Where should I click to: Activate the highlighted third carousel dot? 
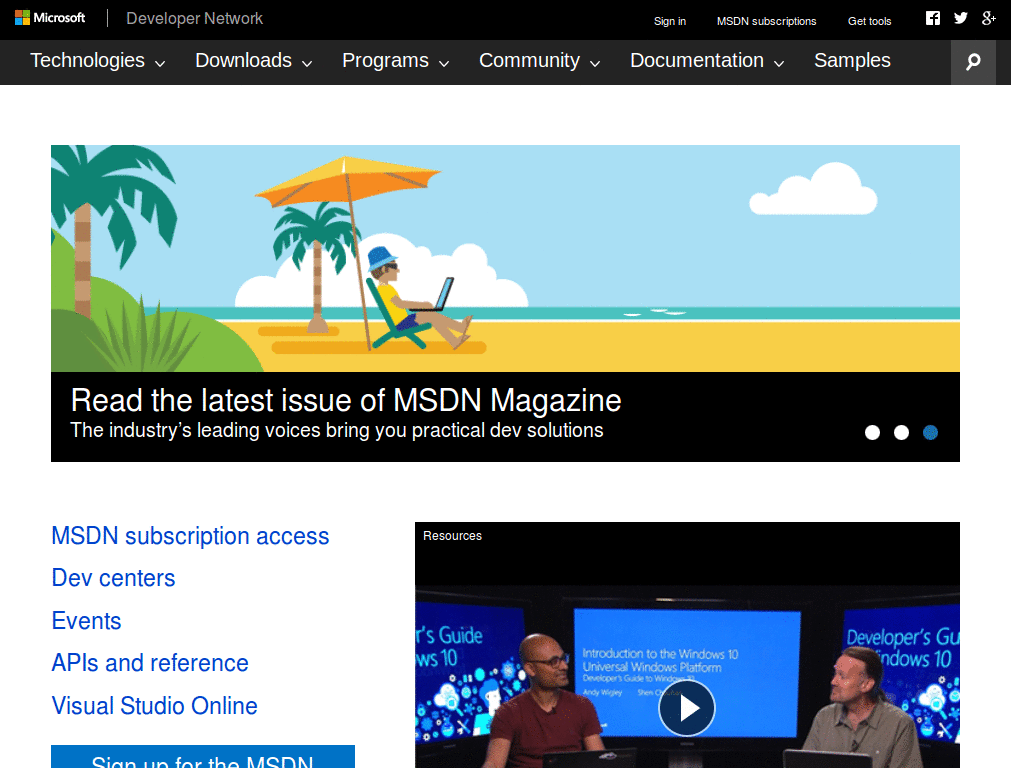(930, 432)
